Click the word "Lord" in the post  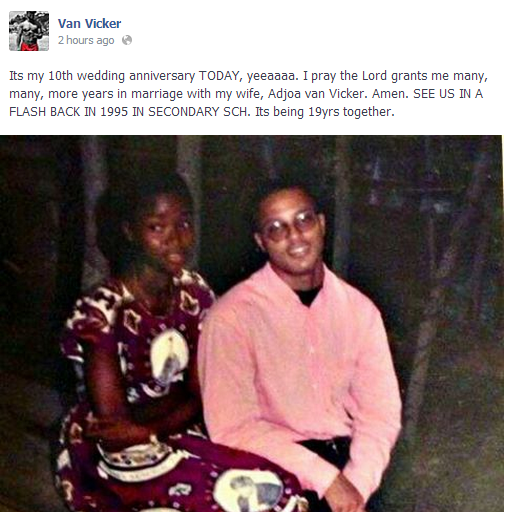(x=374, y=76)
